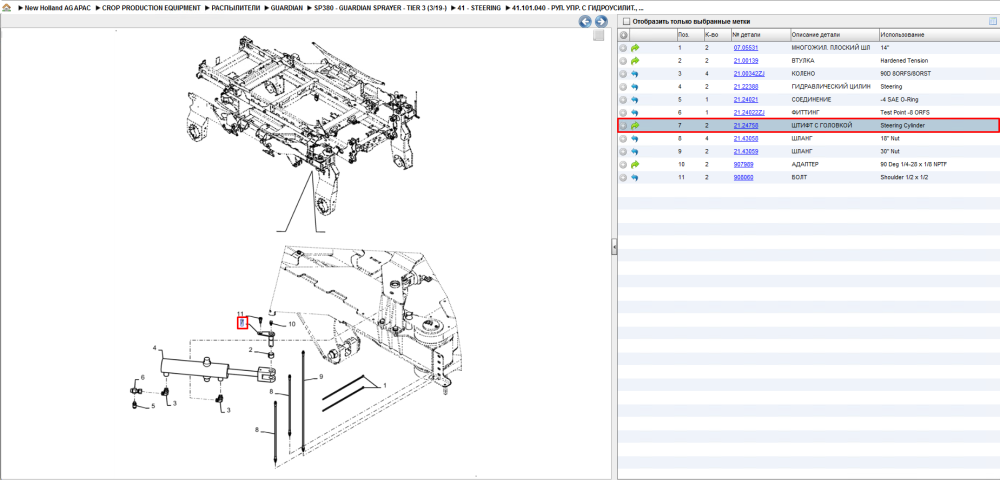
Task: Open part number 21.00139 link
Action: tap(746, 61)
